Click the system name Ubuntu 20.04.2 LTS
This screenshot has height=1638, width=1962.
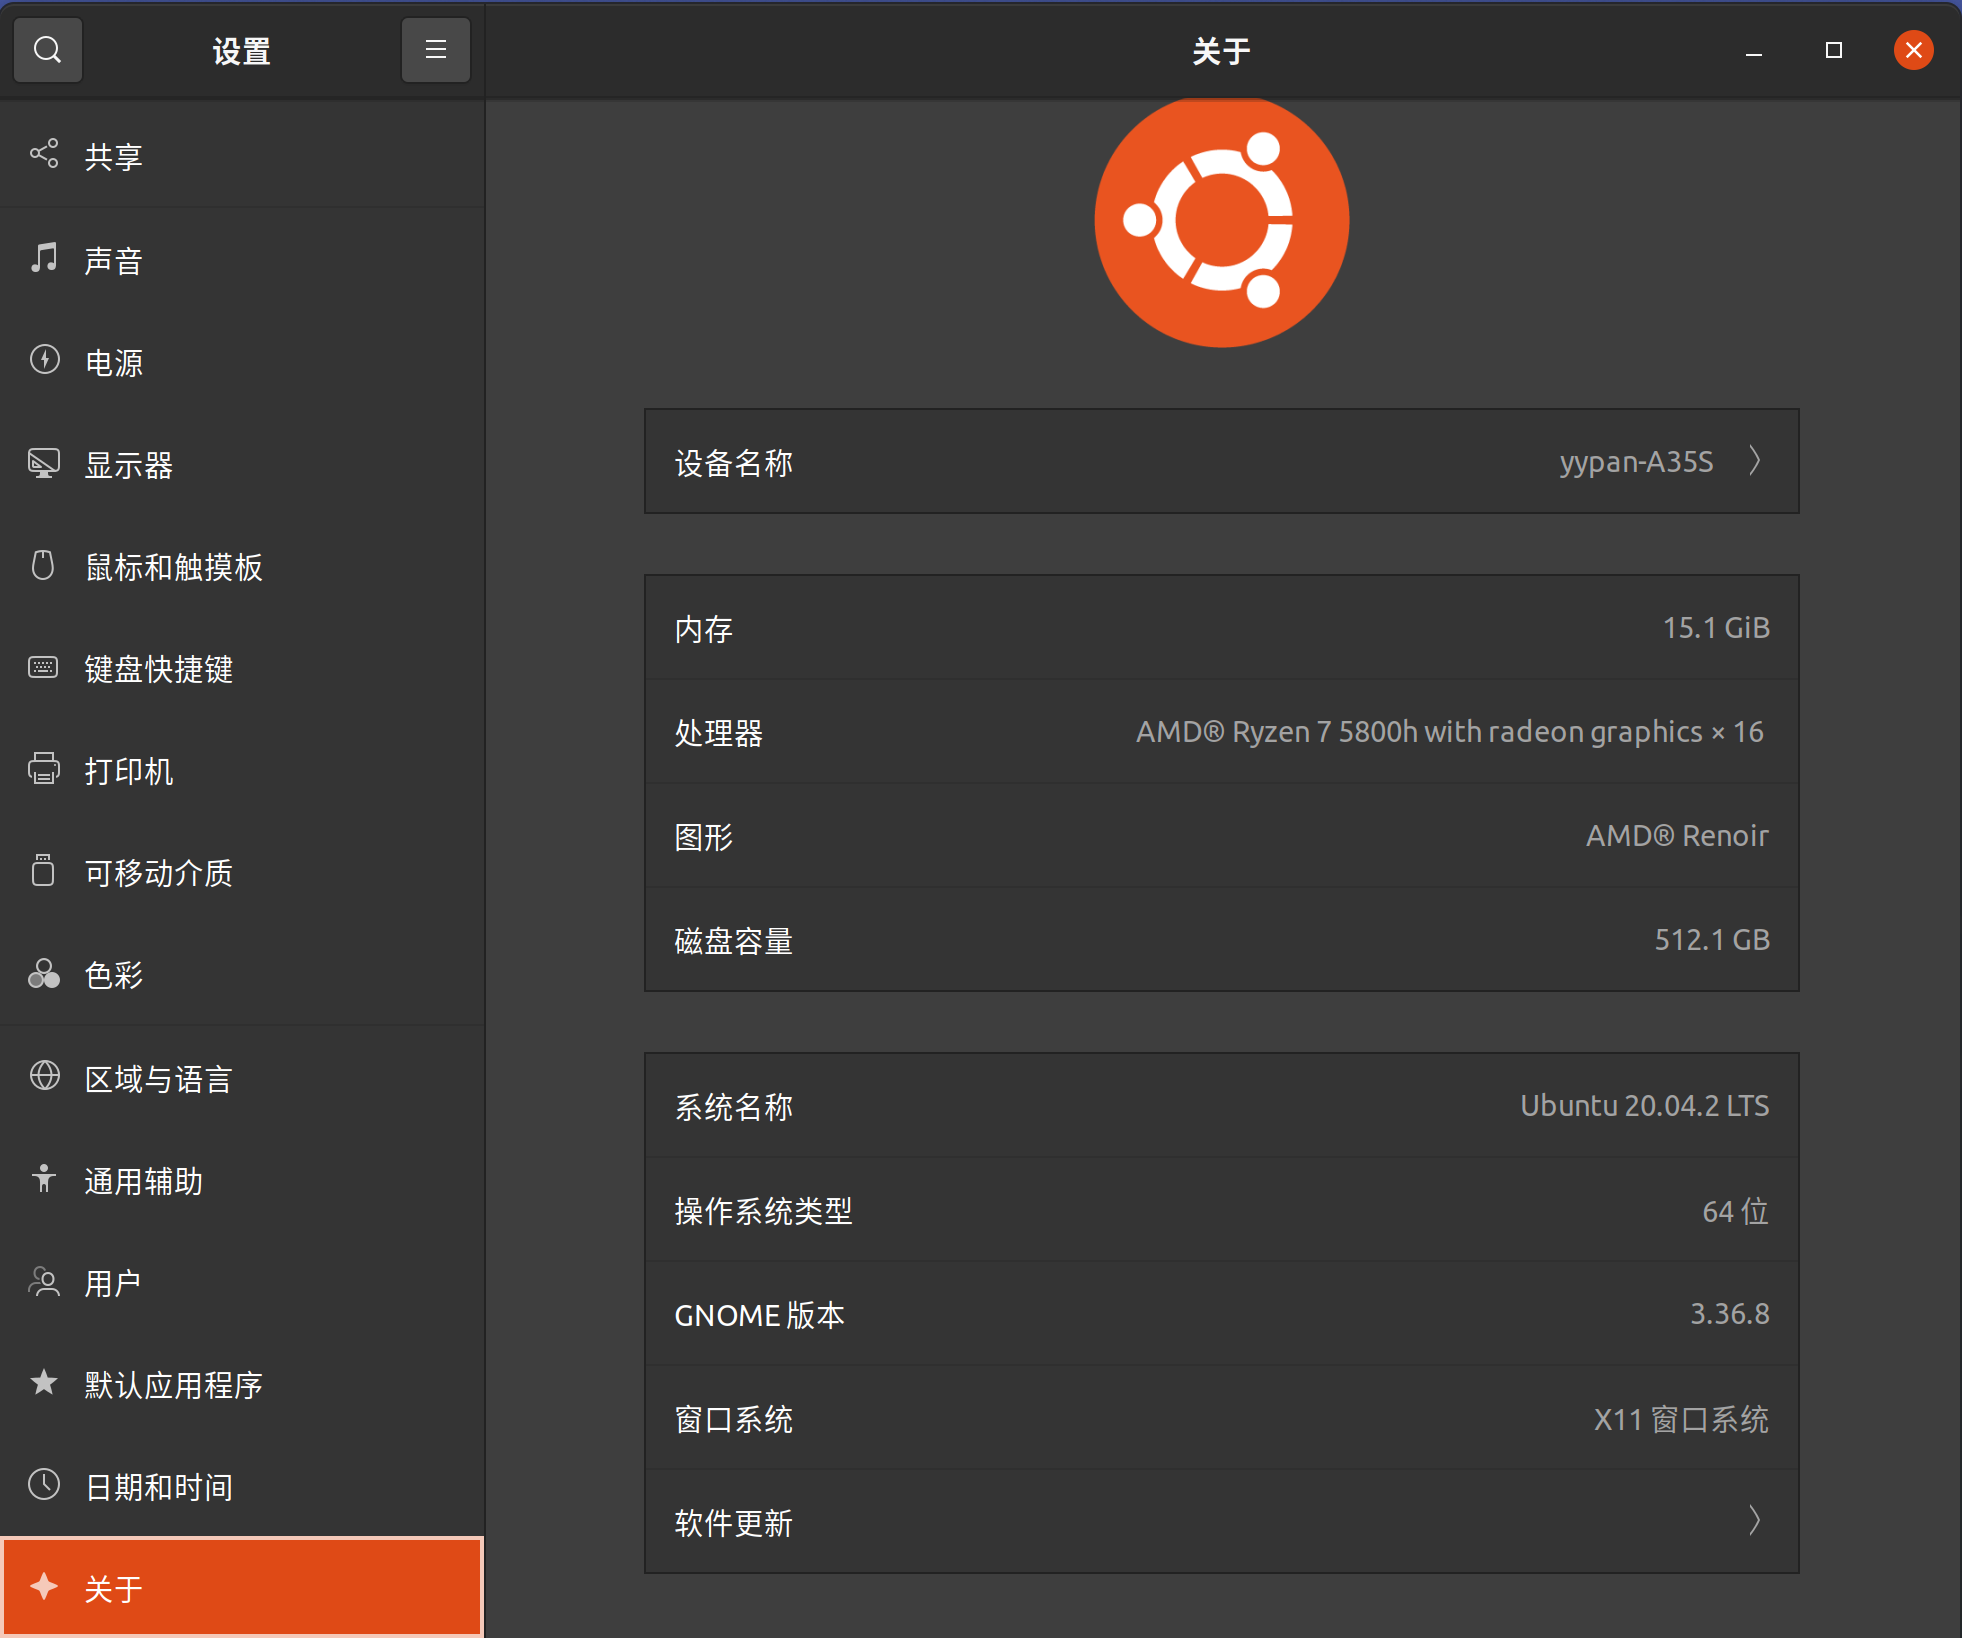tap(1645, 1106)
